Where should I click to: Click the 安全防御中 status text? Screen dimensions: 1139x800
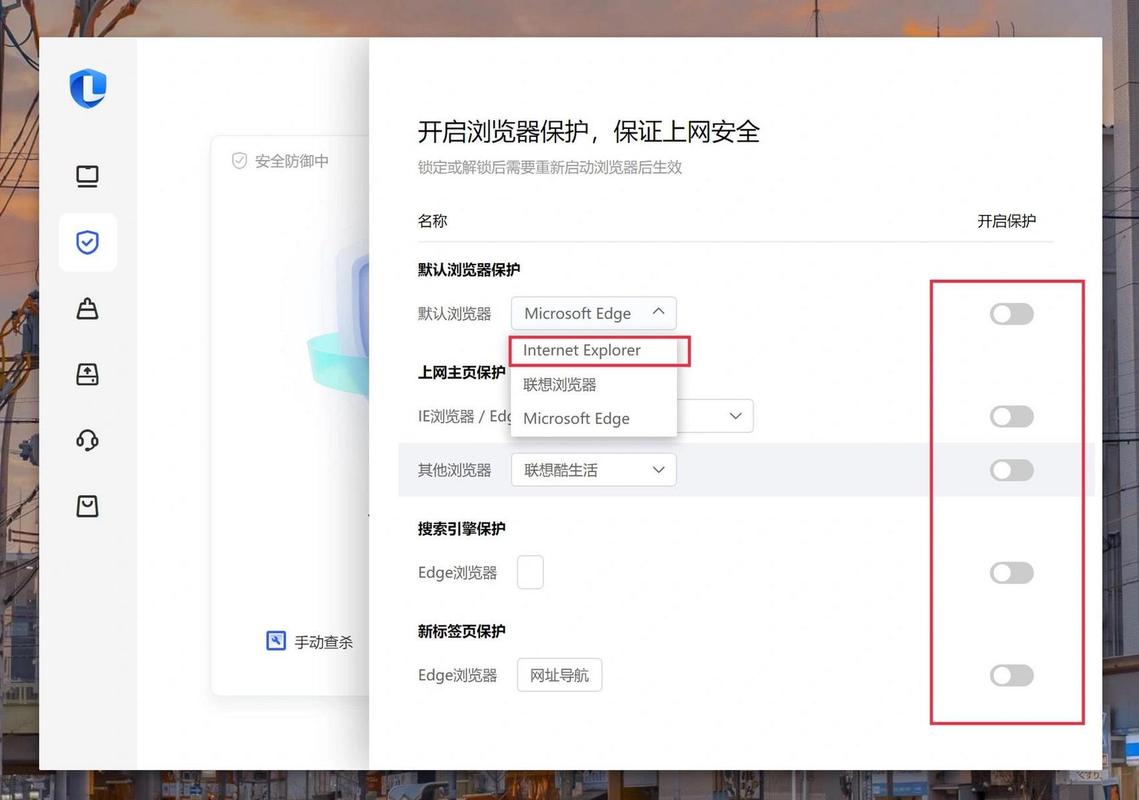(291, 161)
